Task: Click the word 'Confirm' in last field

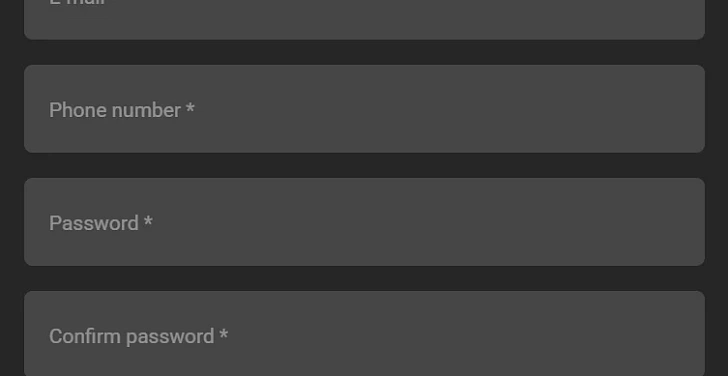Action: [85, 336]
